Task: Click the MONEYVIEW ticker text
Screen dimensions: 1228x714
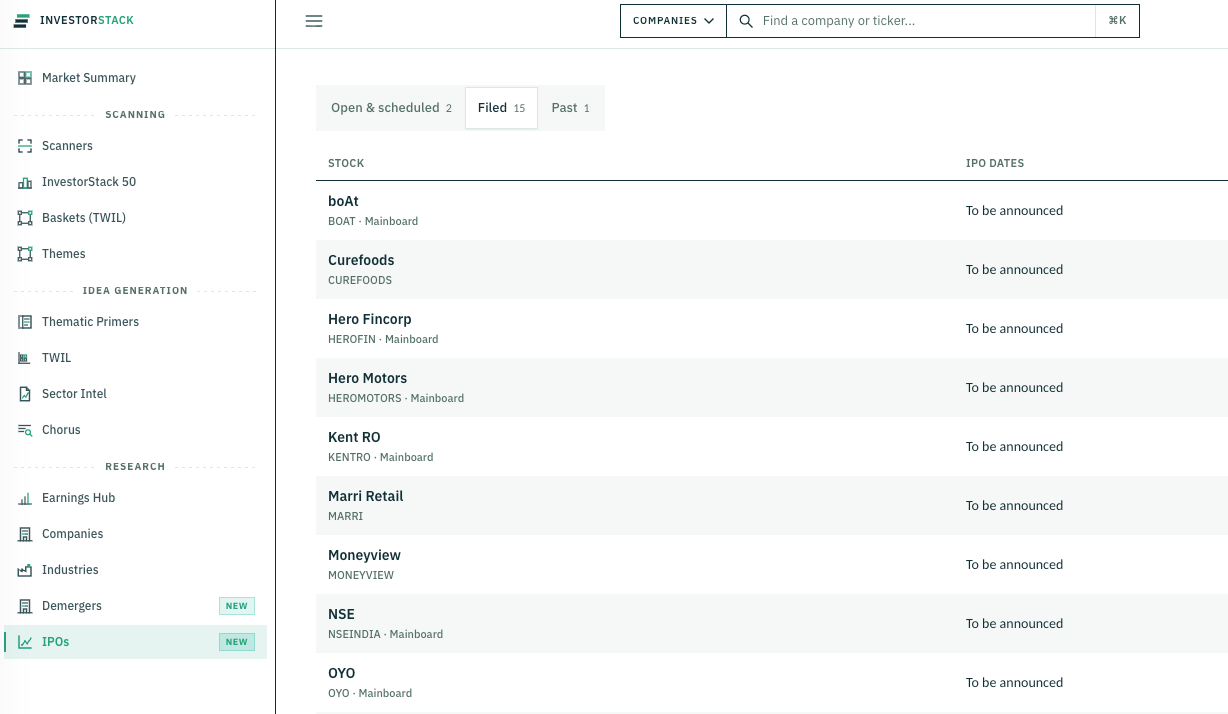Action: 361,575
